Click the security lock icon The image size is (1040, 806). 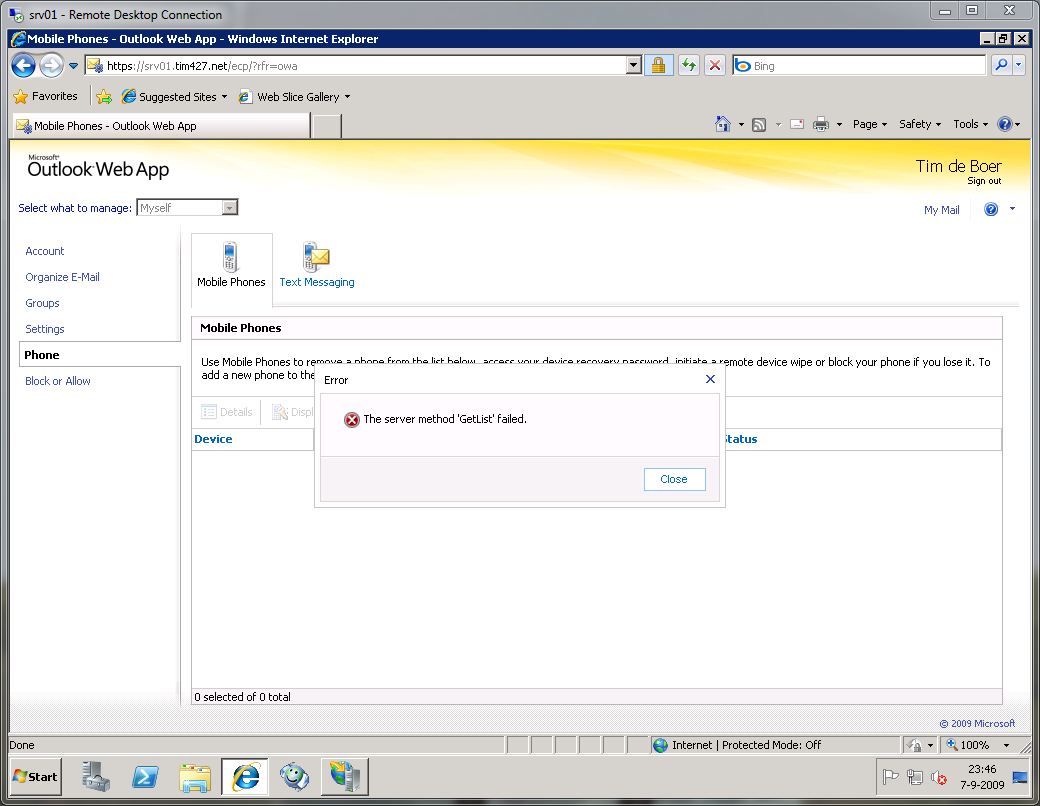658,66
